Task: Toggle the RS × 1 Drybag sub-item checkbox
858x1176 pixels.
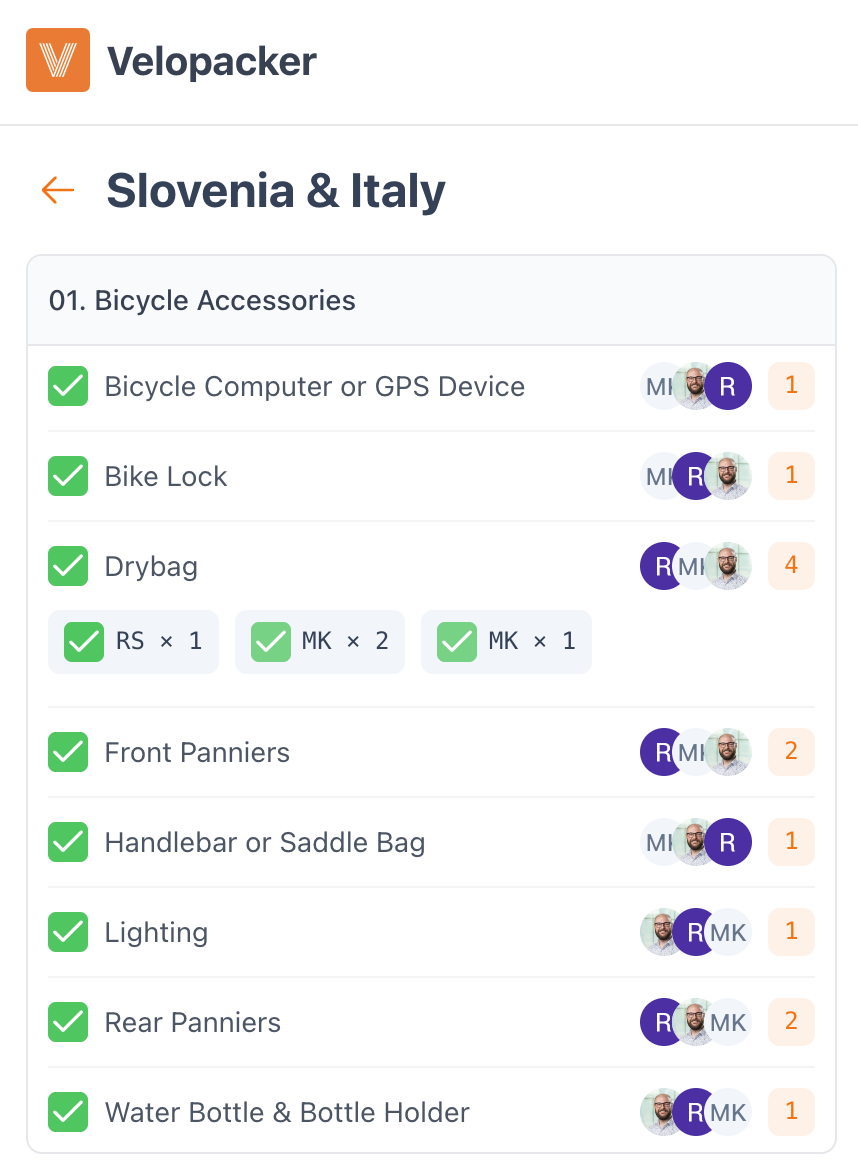Action: 85,642
